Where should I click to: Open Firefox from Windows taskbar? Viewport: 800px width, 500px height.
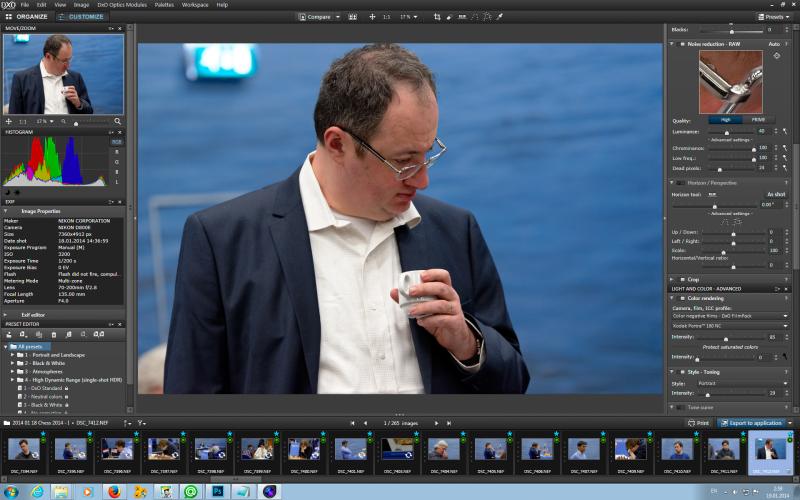(x=114, y=492)
